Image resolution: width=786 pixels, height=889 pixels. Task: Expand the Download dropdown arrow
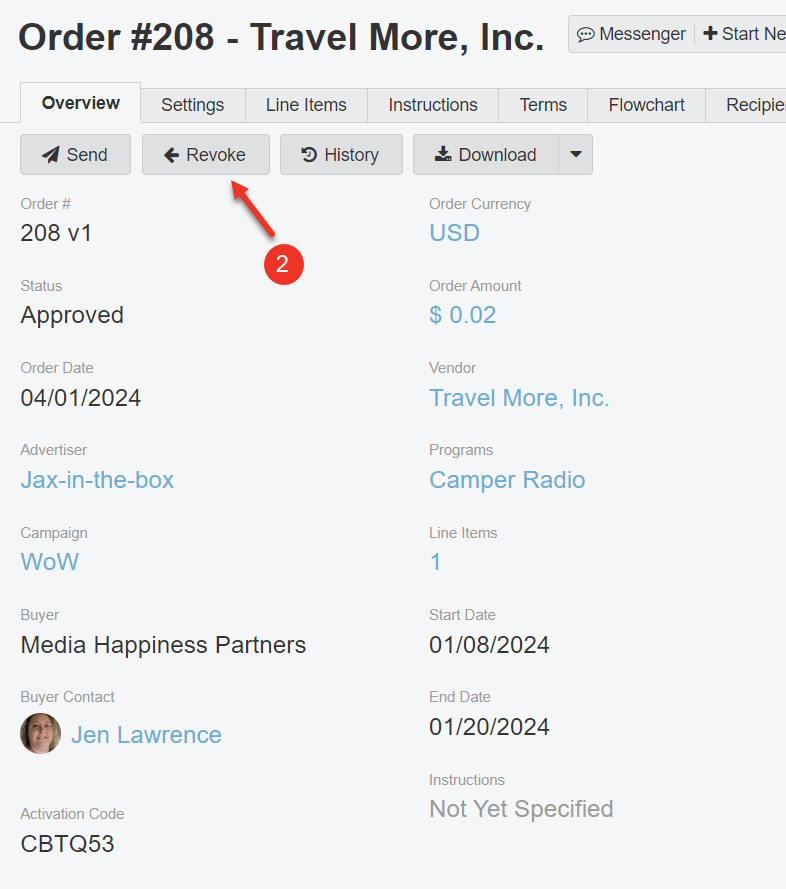[575, 155]
